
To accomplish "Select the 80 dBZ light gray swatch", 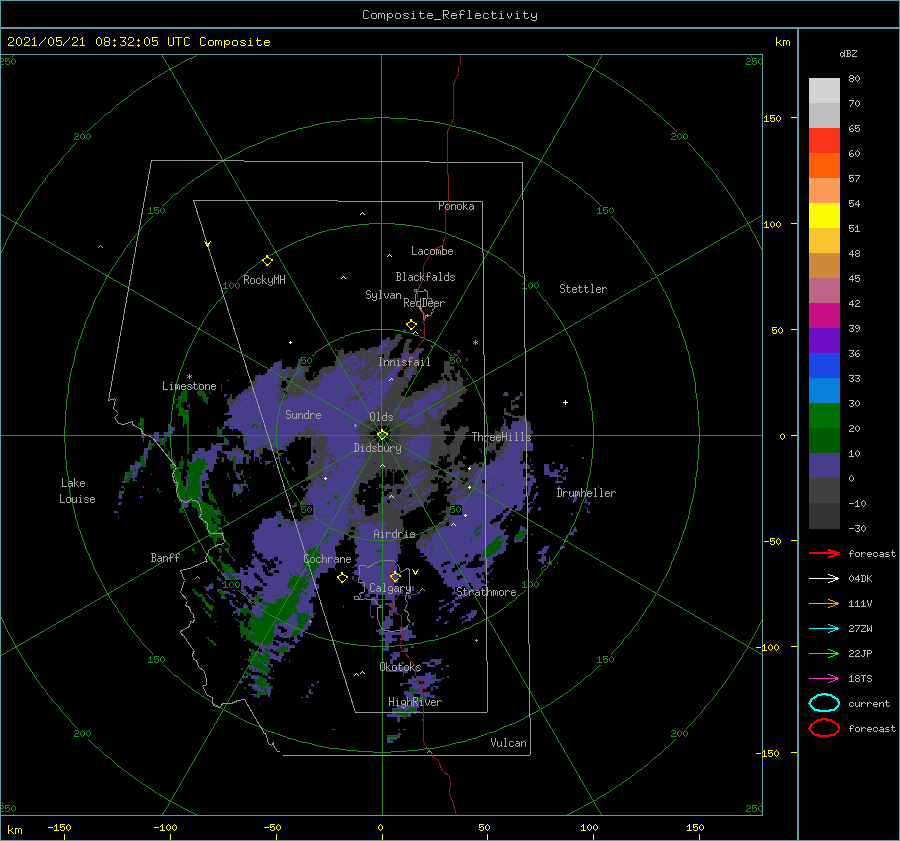I will (824, 90).
